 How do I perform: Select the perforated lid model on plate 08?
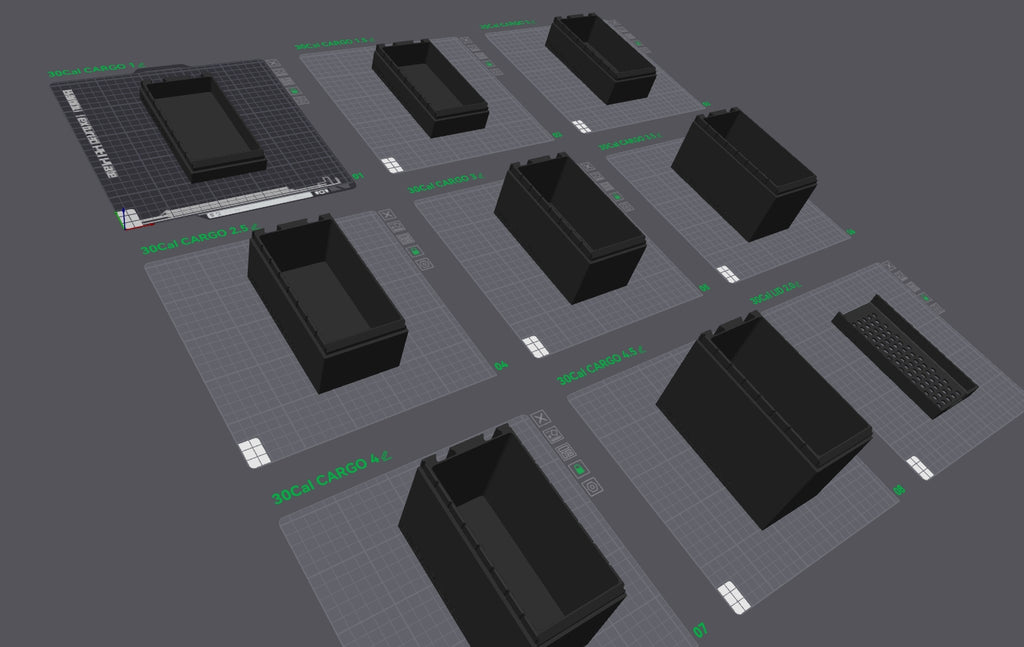[905, 355]
